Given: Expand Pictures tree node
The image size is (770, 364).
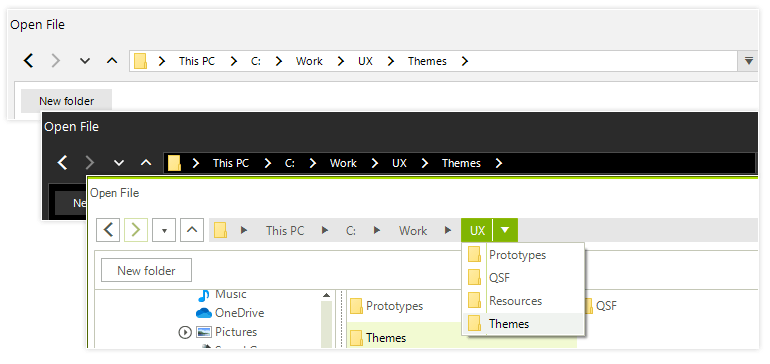Looking at the screenshot, I should pos(185,333).
